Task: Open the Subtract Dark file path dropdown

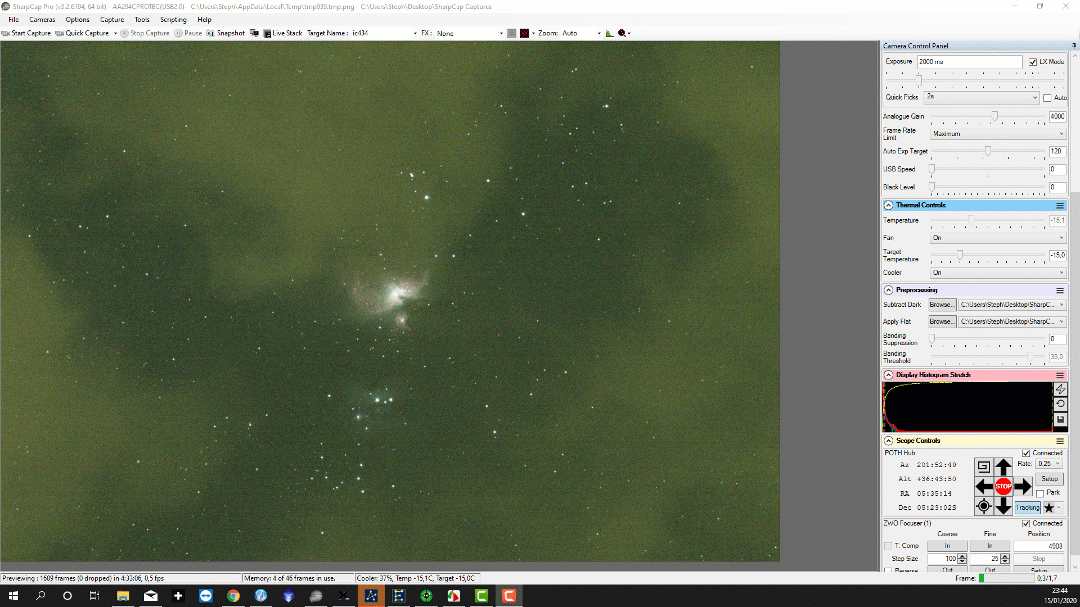Action: click(1012, 305)
